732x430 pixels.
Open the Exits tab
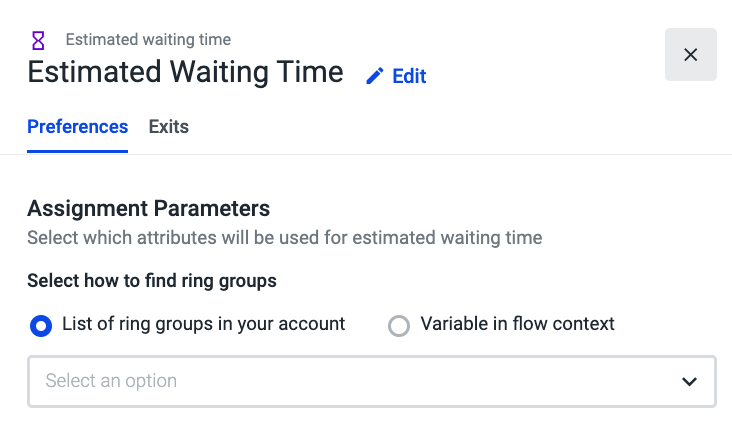(168, 127)
